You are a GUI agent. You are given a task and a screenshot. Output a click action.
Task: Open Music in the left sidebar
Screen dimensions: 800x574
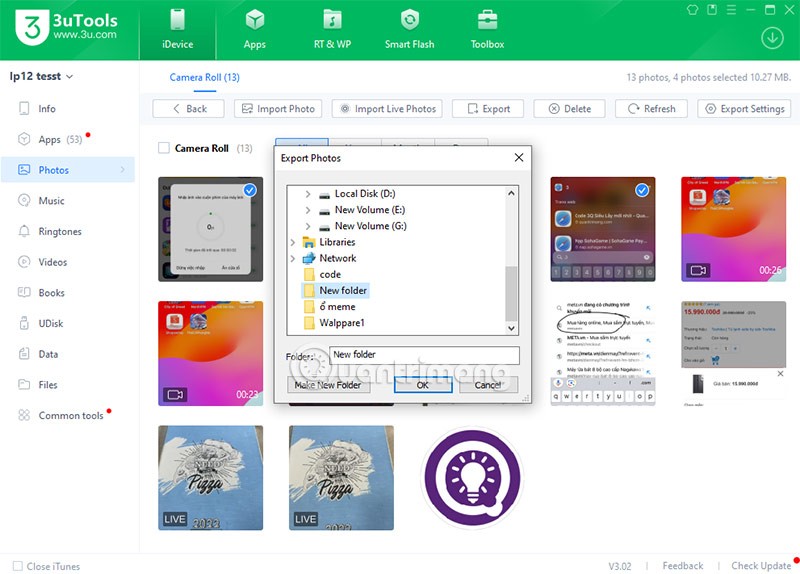coord(51,201)
